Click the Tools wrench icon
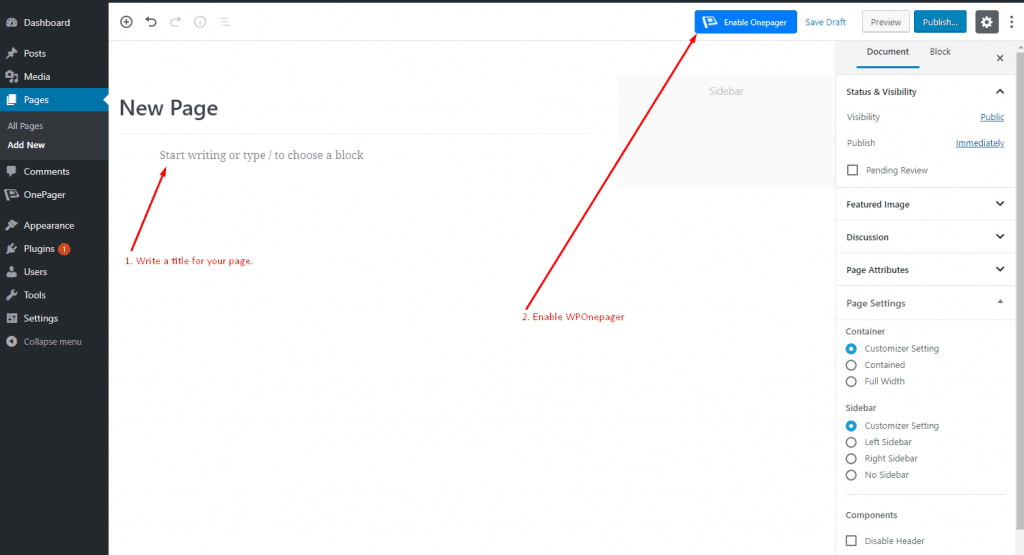 12,295
